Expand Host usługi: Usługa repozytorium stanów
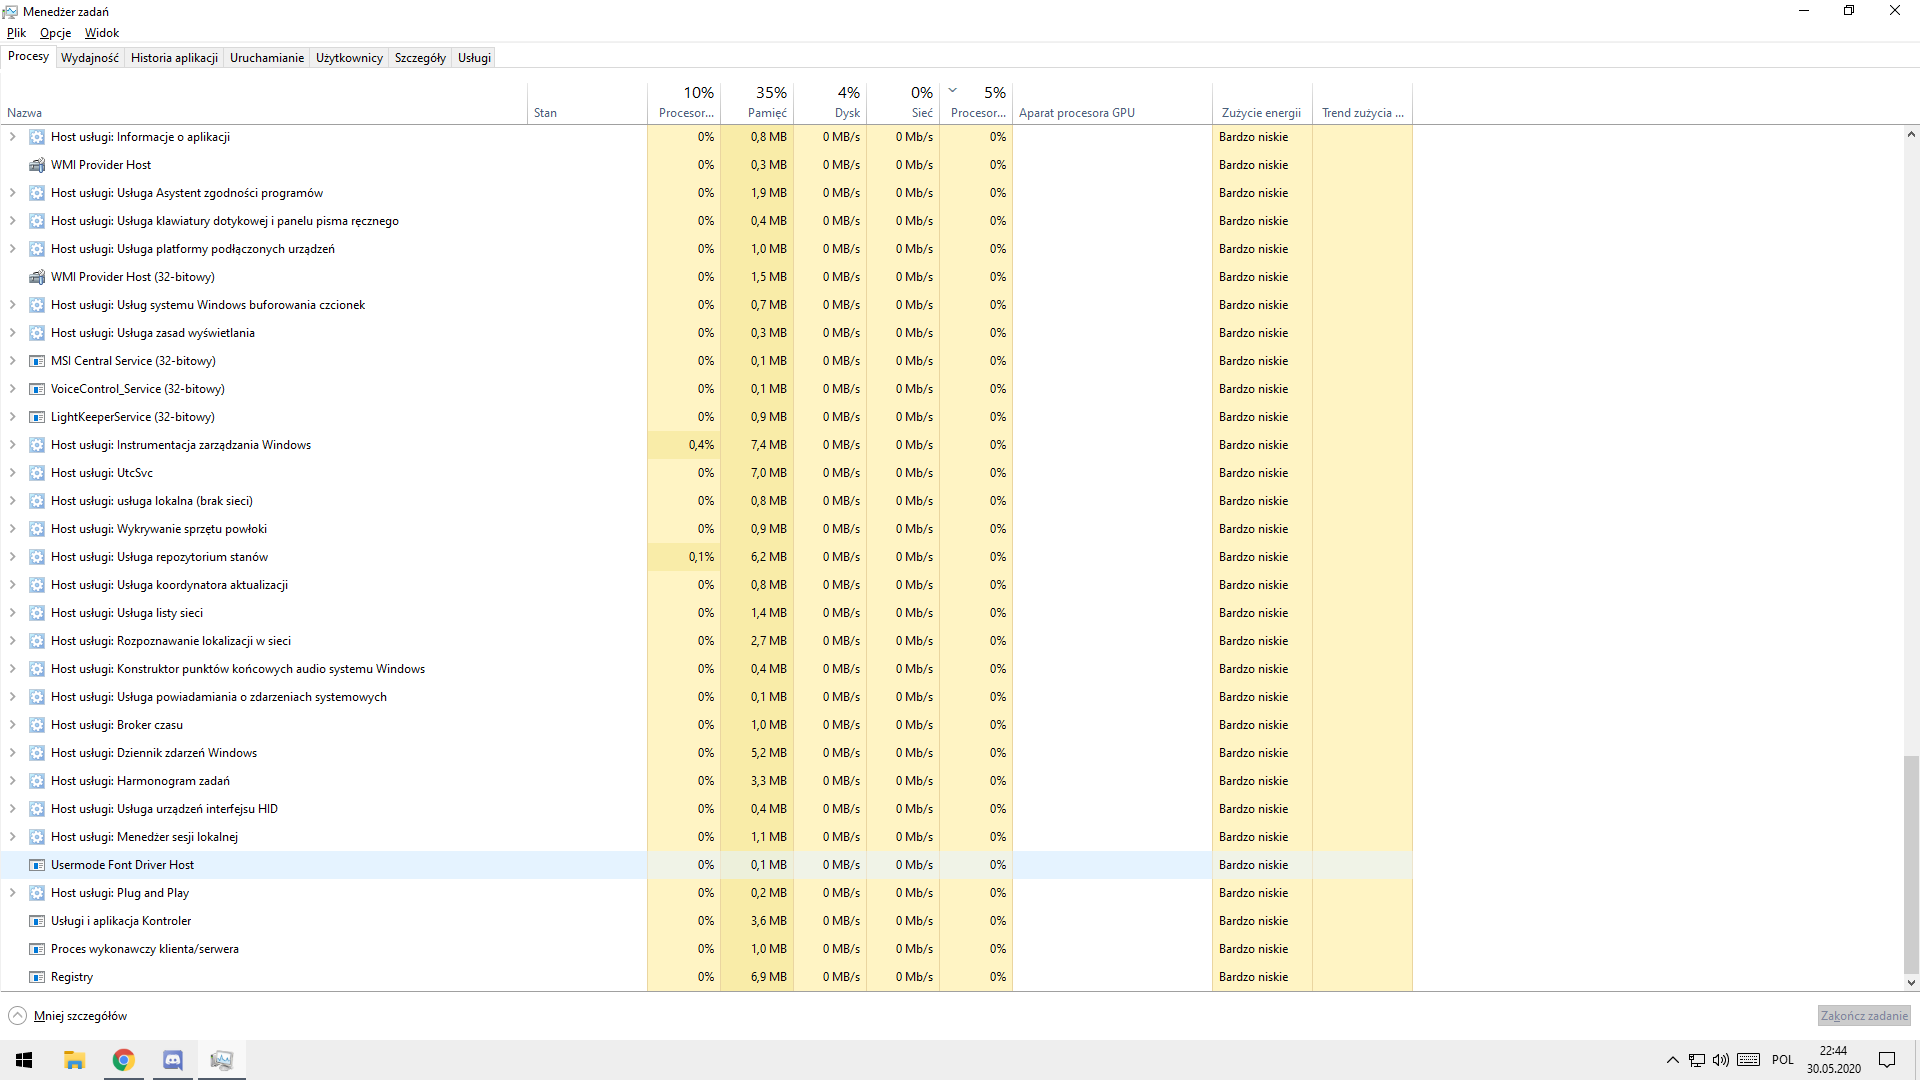Screen dimensions: 1920x1080 click(13, 557)
